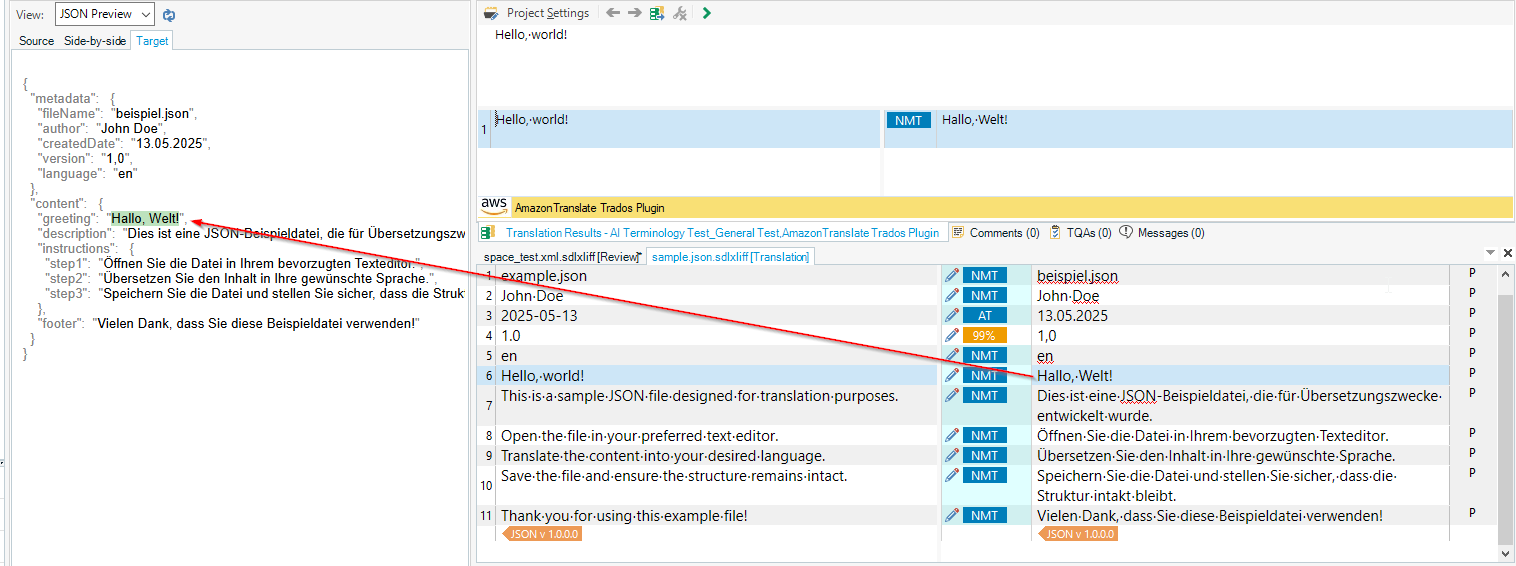Click target 'Vielen Dank, dass Sie diese Beispieldatei verwenden!' in row 11
The height and width of the screenshot is (566, 1516).
click(x=1210, y=515)
